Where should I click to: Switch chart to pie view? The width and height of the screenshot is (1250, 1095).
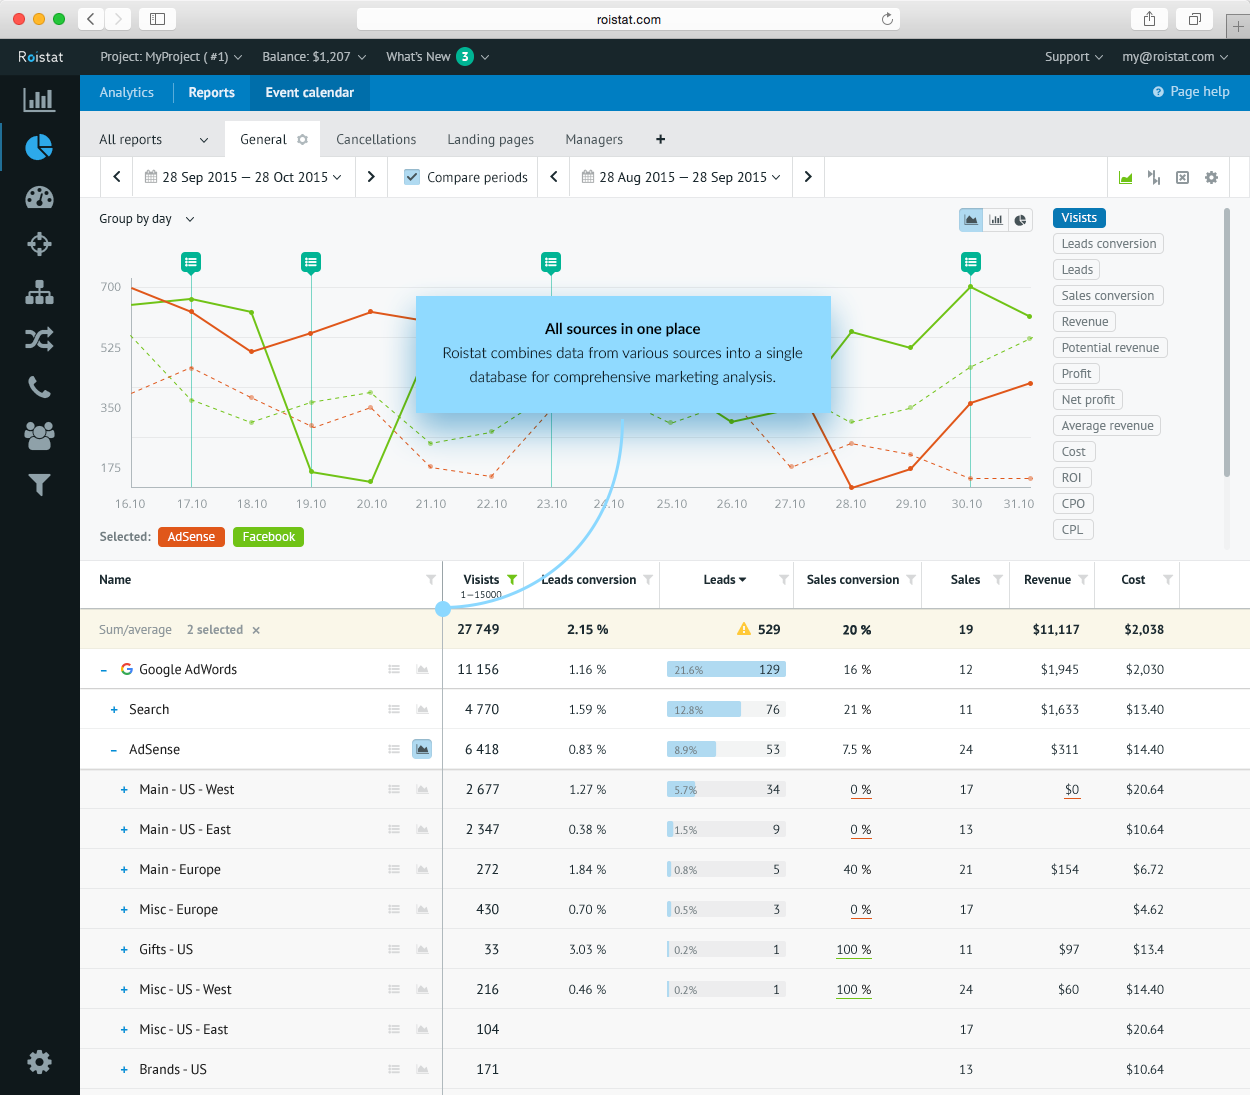coord(1021,220)
